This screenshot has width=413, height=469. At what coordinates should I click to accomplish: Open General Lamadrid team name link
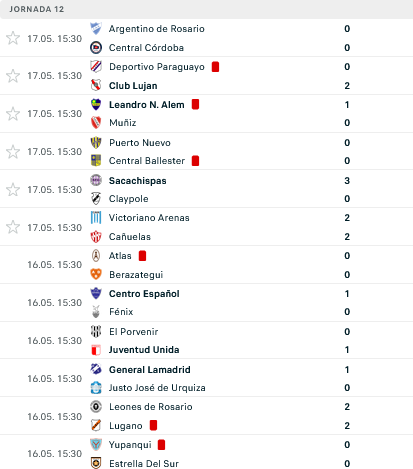click(150, 370)
